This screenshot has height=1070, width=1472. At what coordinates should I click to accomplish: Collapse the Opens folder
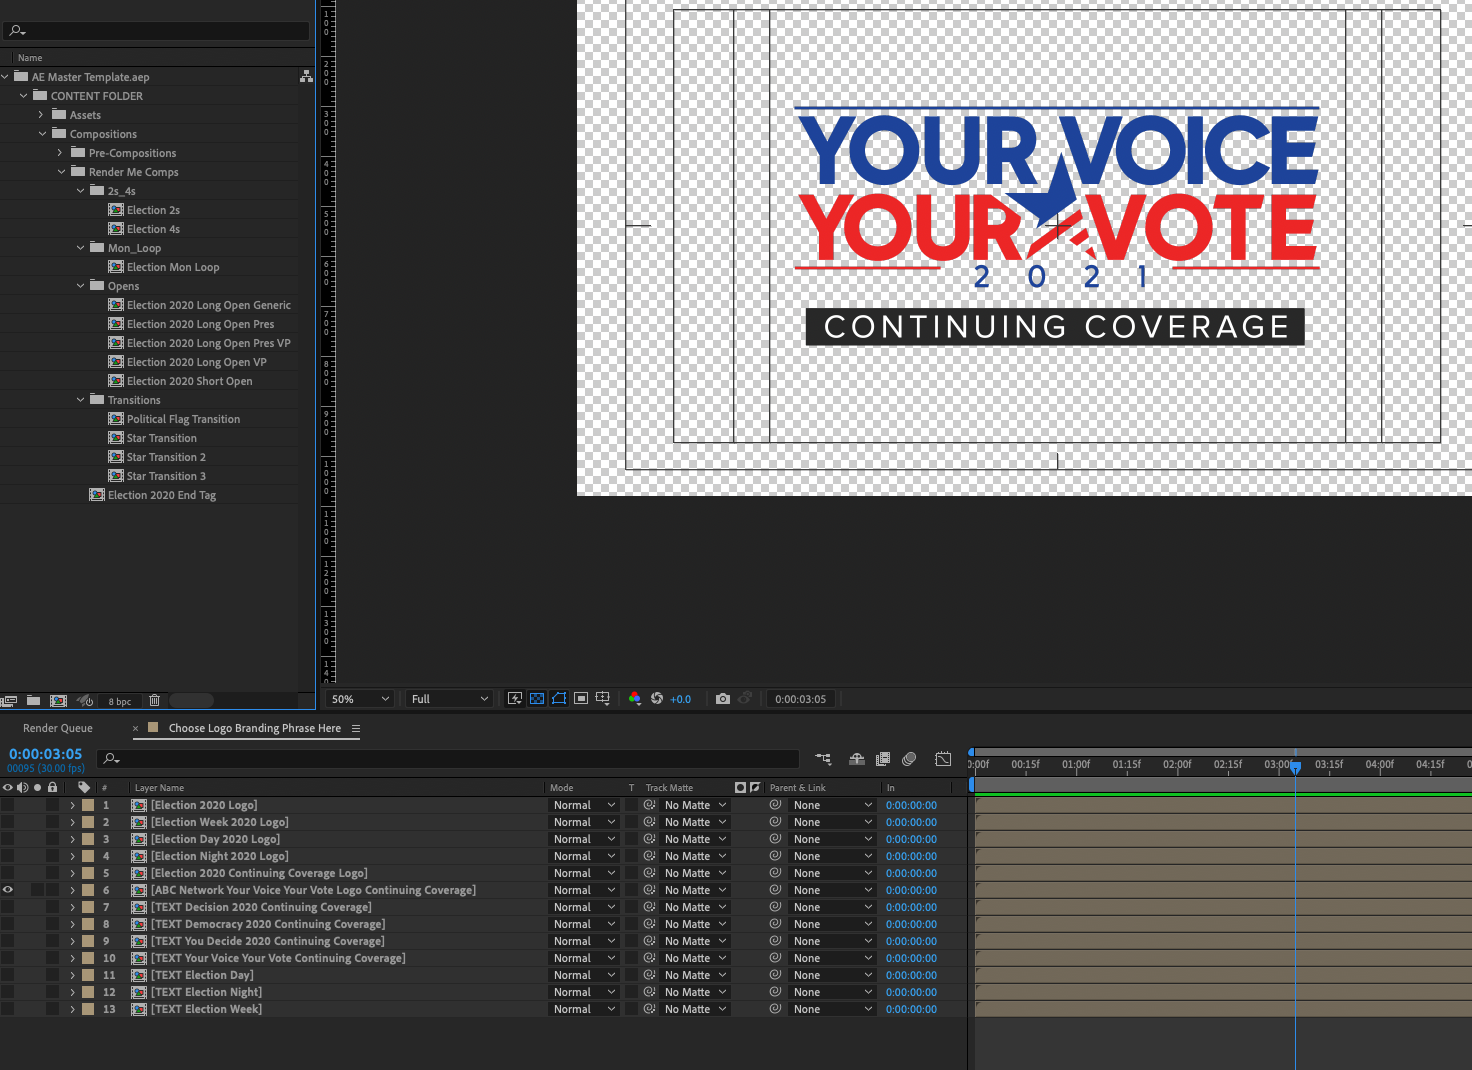81,286
